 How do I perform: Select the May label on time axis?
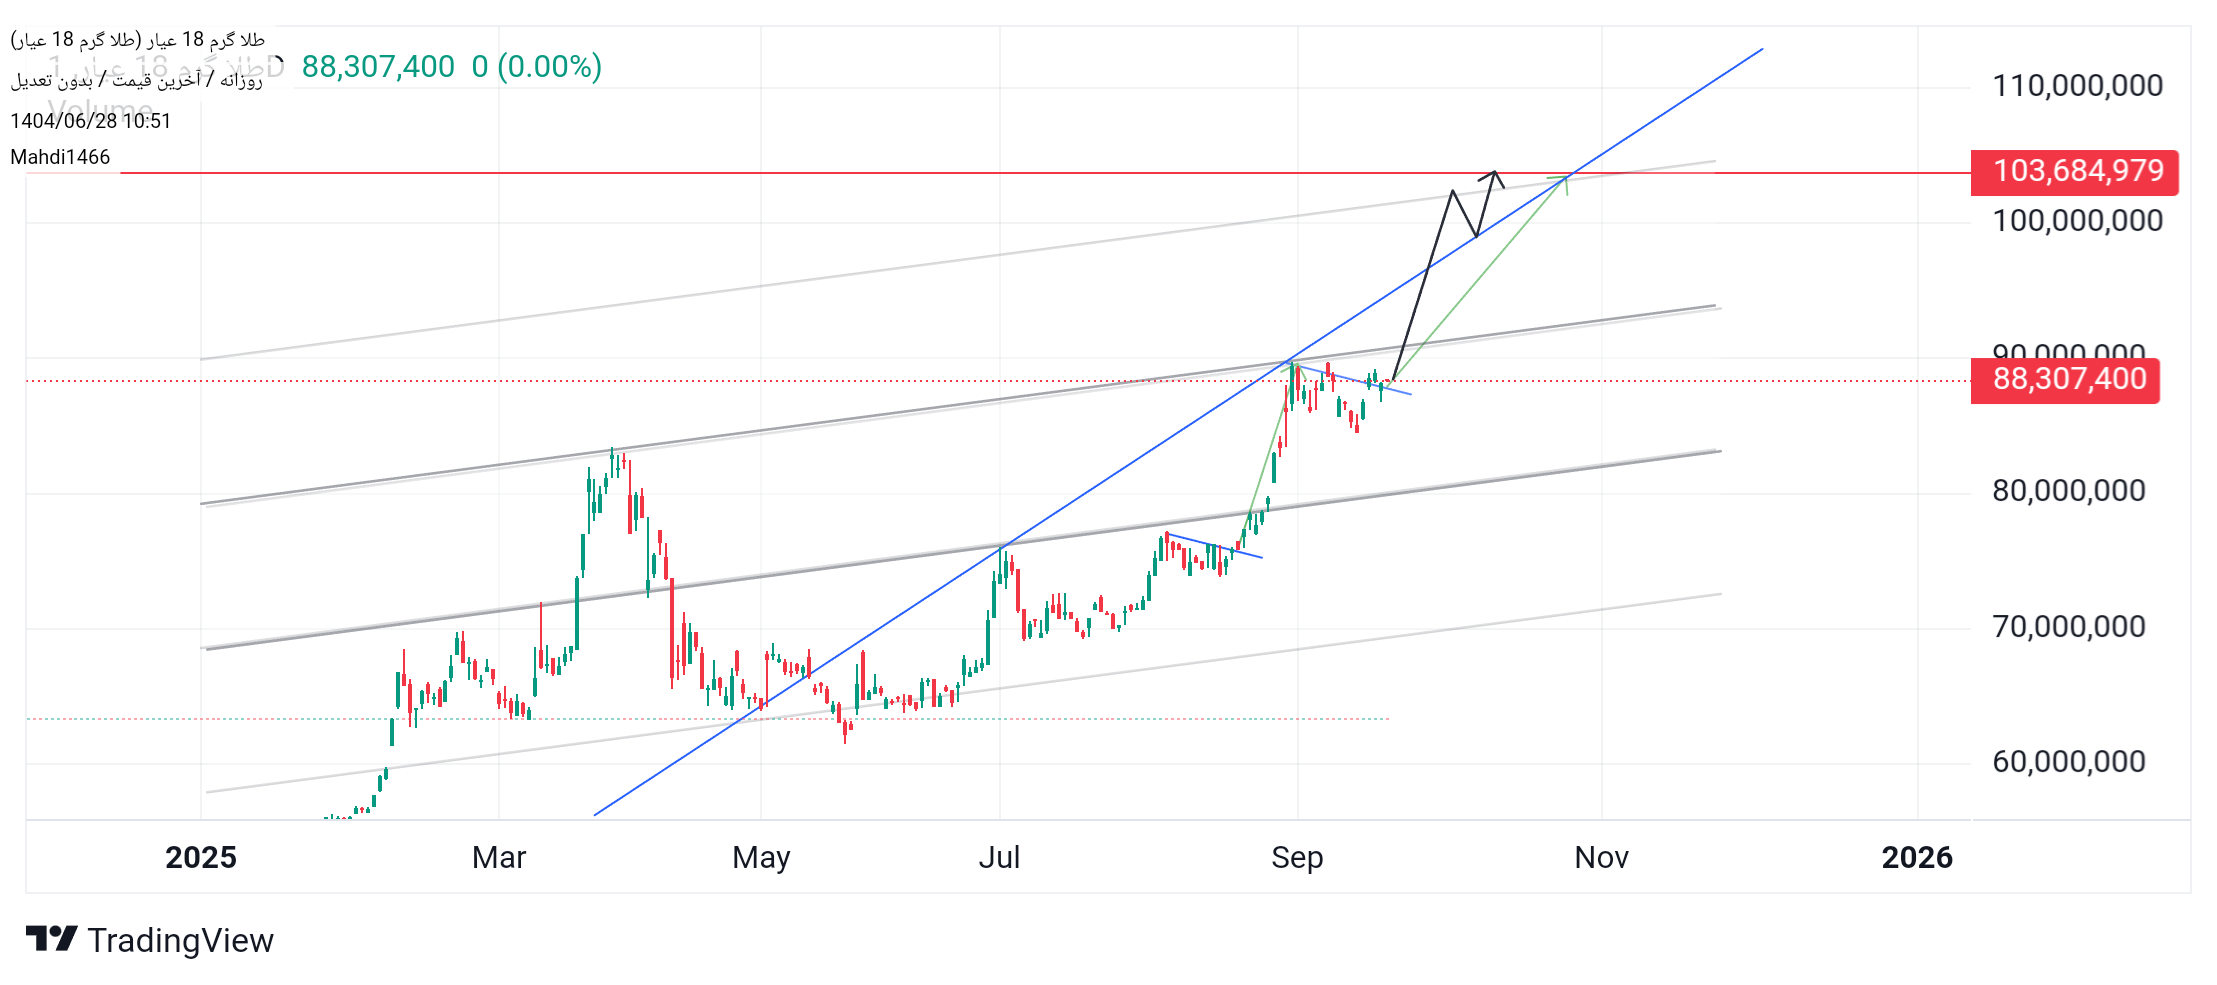point(761,858)
